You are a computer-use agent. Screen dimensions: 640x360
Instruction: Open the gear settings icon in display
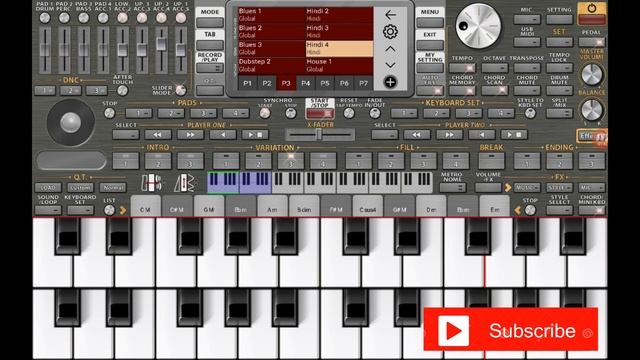pyautogui.click(x=390, y=32)
